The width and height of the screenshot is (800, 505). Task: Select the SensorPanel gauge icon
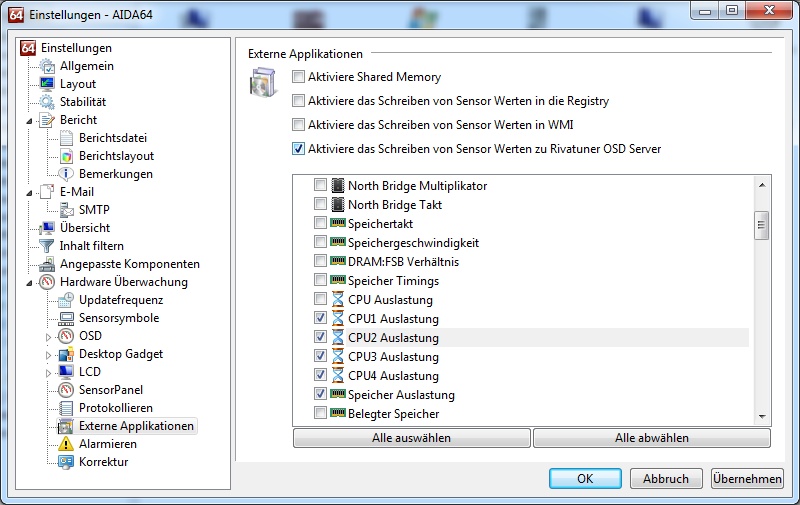[66, 390]
